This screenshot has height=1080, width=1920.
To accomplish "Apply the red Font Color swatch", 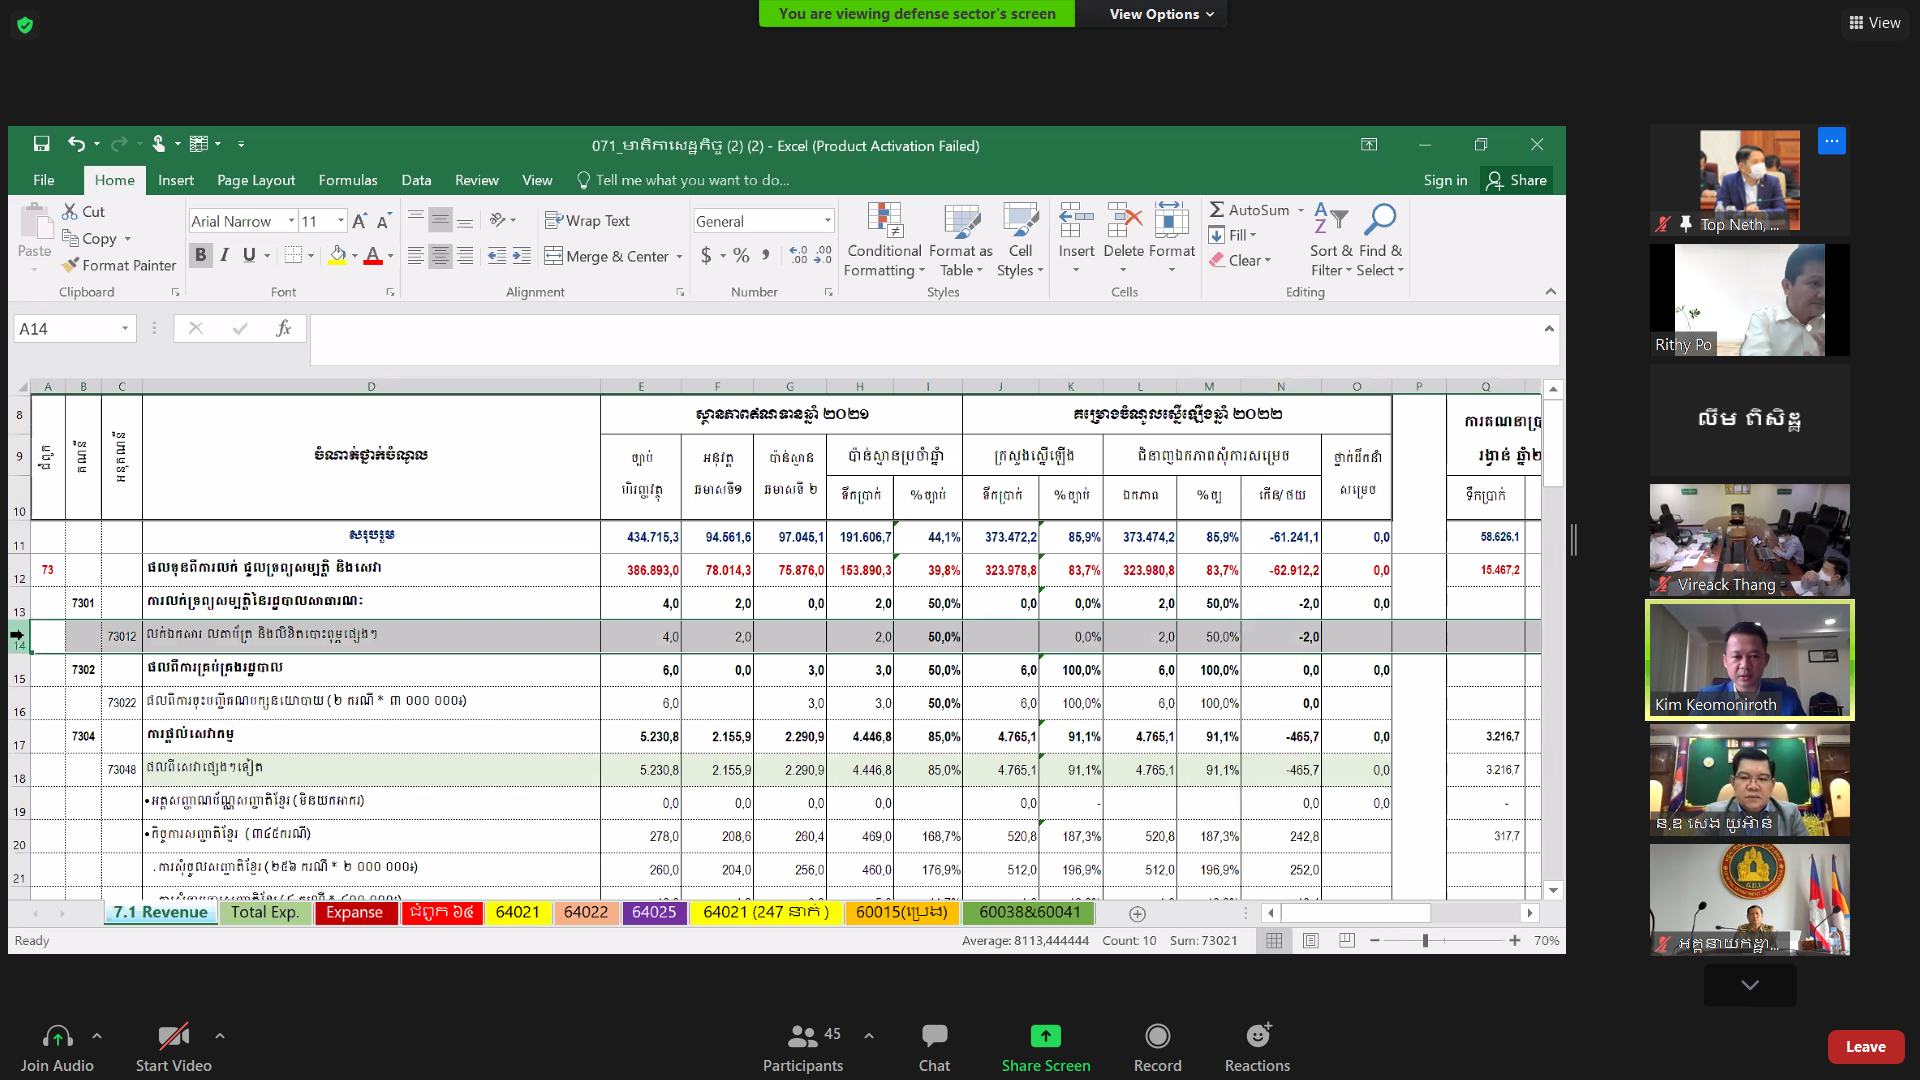I will (x=373, y=256).
